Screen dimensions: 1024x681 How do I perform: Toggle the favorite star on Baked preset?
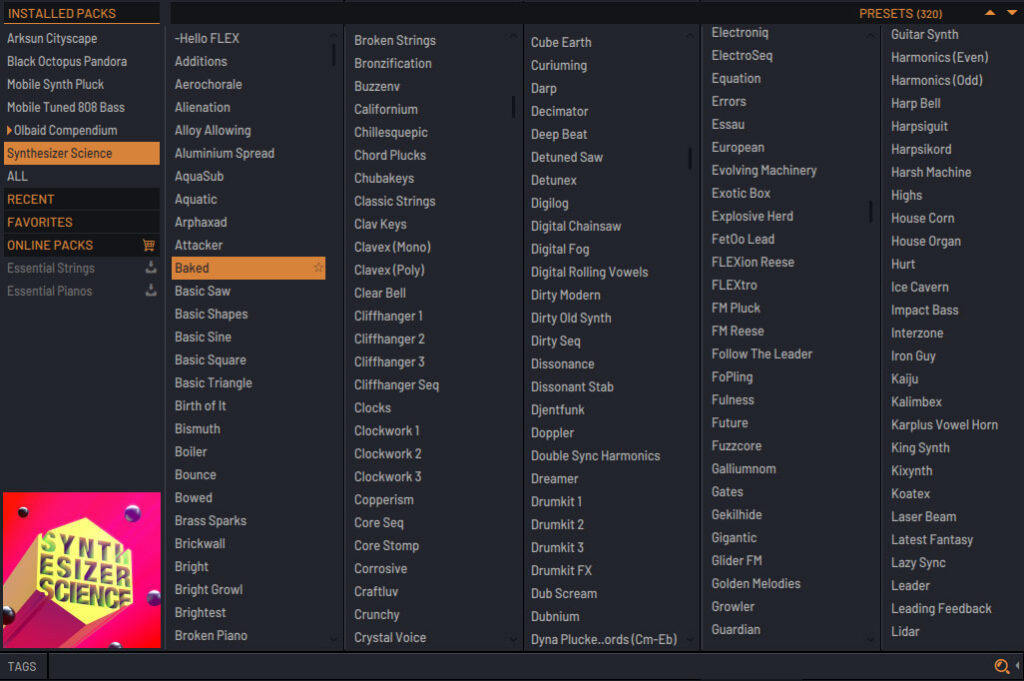tap(318, 268)
